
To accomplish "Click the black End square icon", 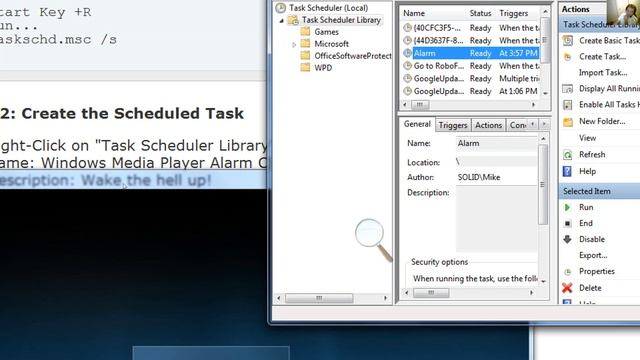I will click(x=567, y=223).
